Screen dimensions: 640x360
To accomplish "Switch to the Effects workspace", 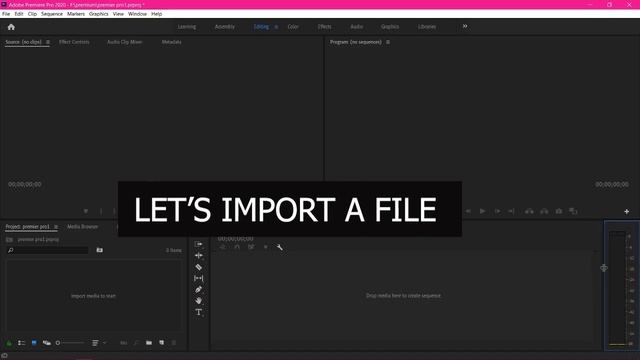I will (x=324, y=27).
